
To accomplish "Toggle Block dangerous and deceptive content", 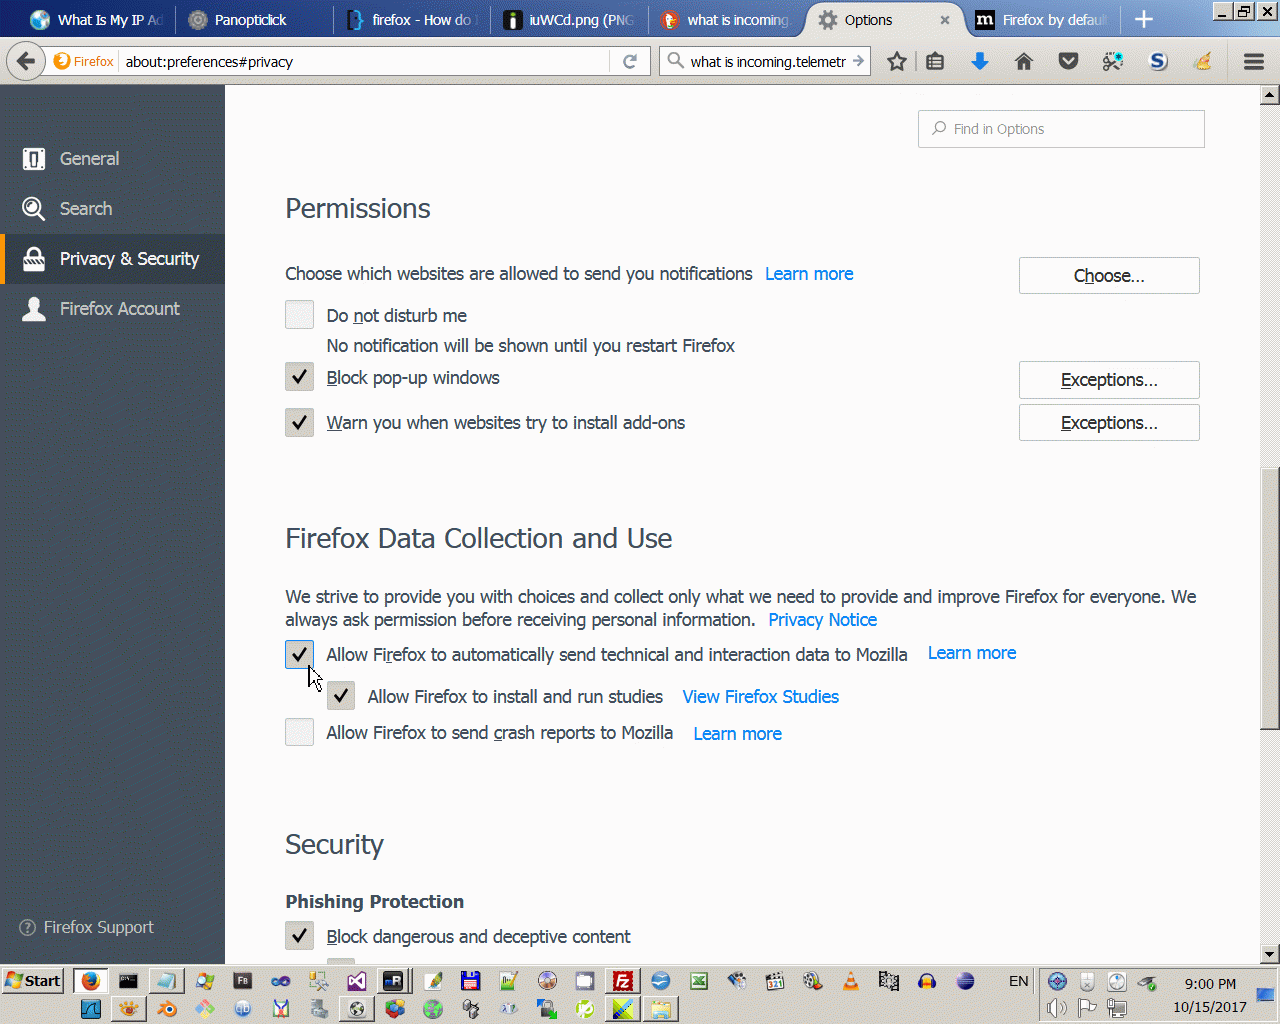I will coord(299,936).
